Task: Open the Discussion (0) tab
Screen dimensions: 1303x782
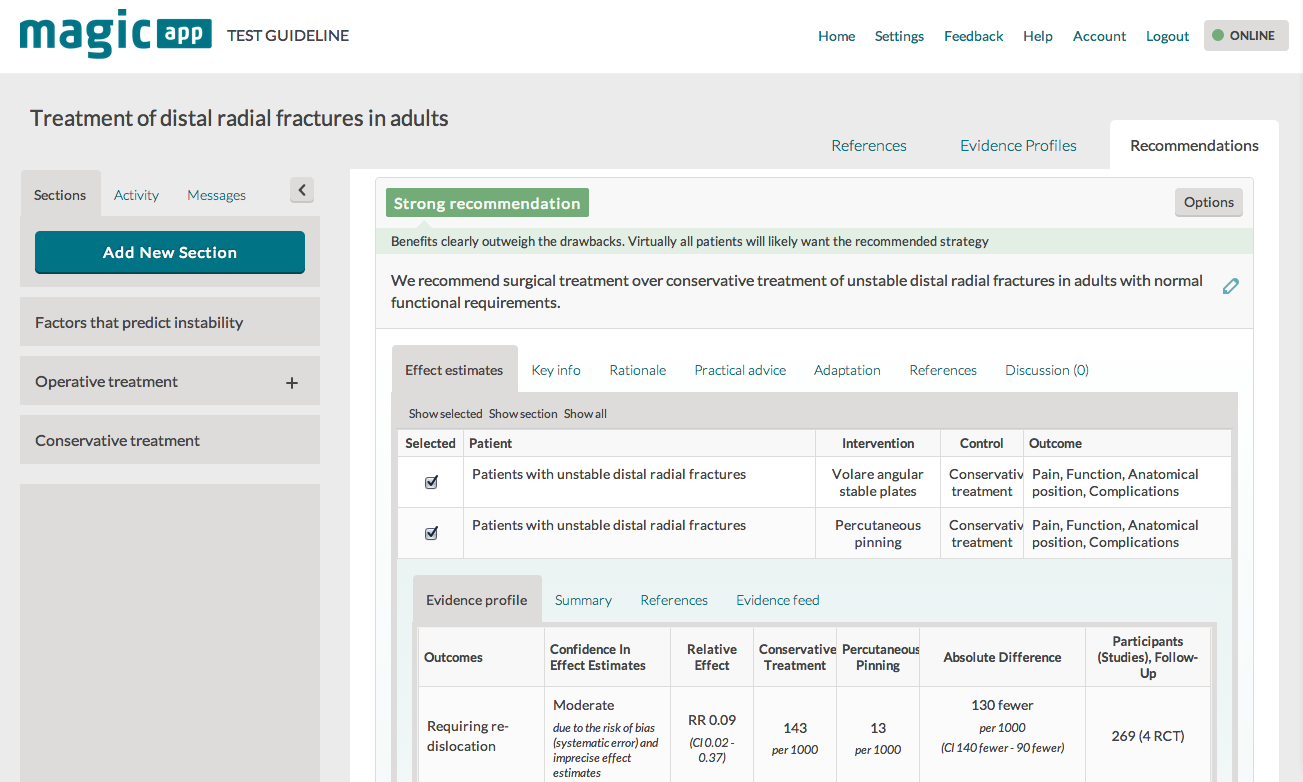Action: [1046, 370]
